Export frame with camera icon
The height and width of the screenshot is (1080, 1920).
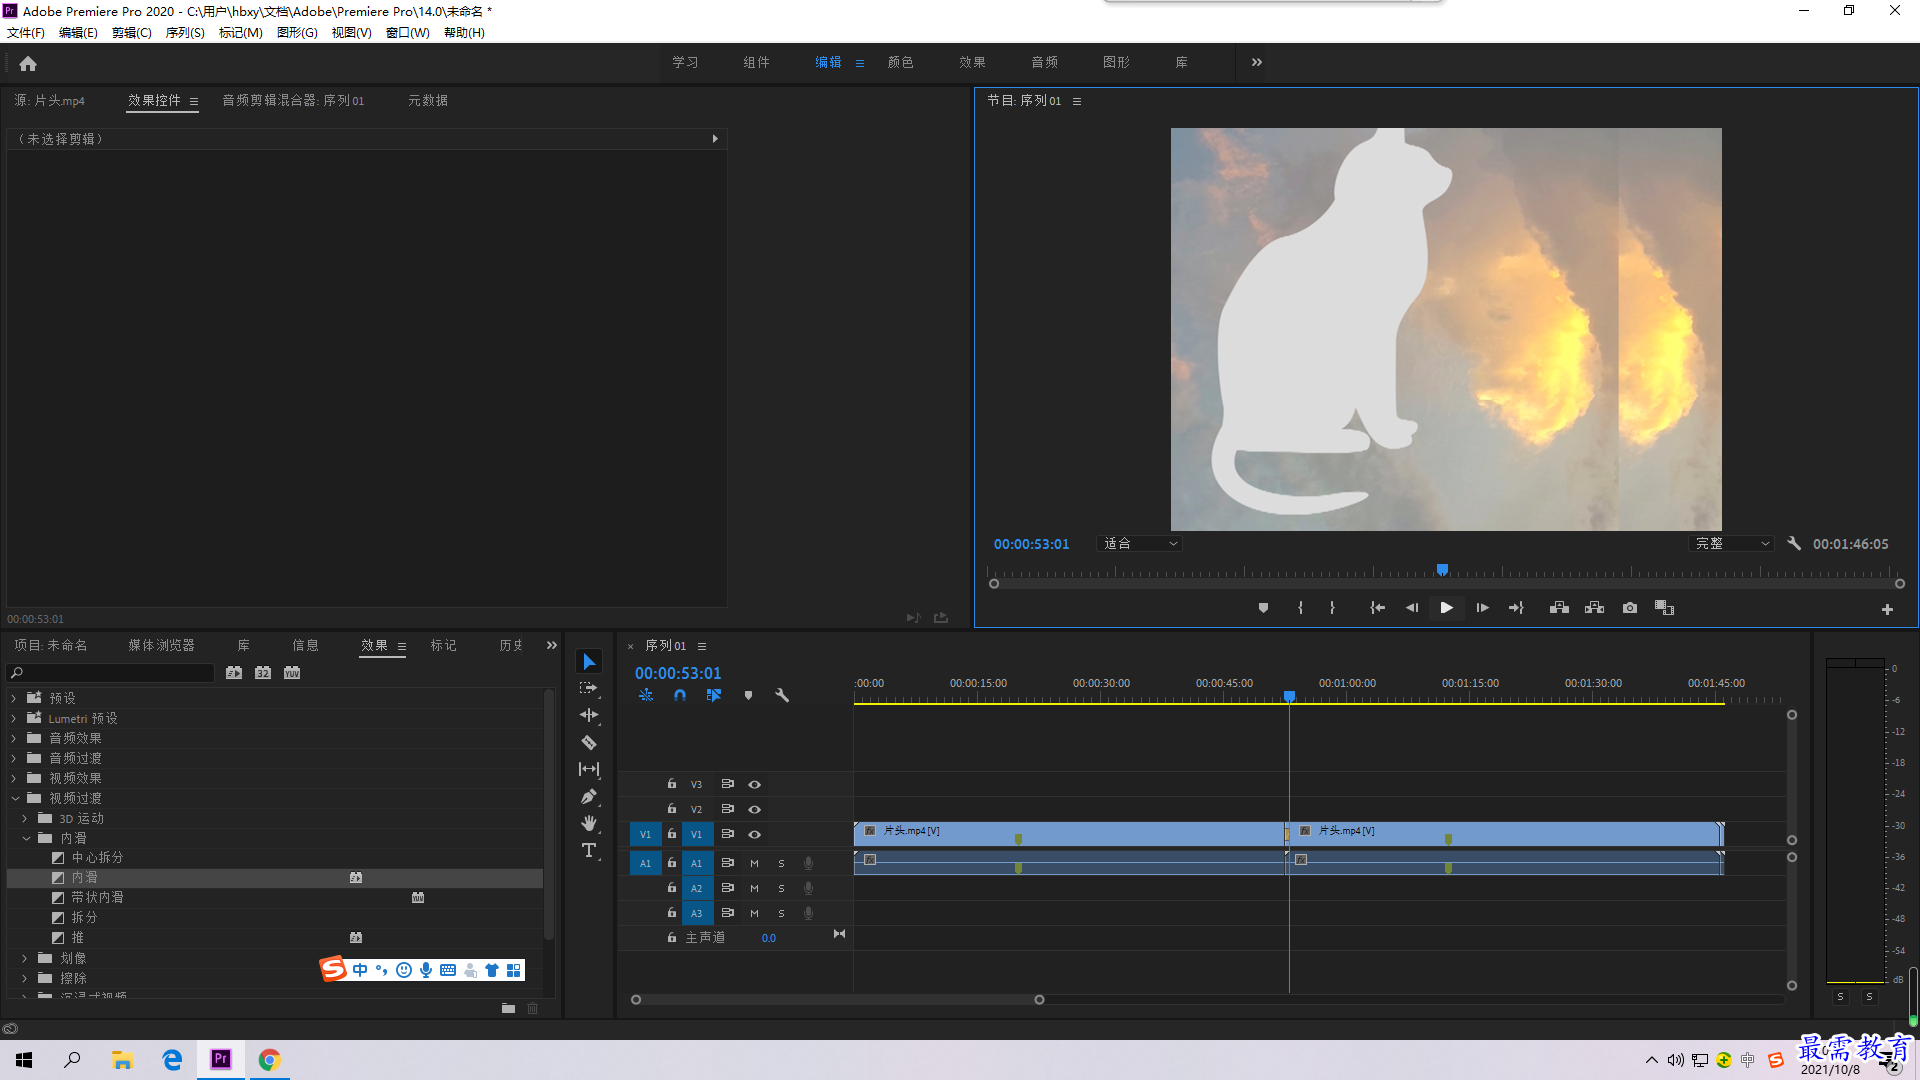coord(1630,608)
